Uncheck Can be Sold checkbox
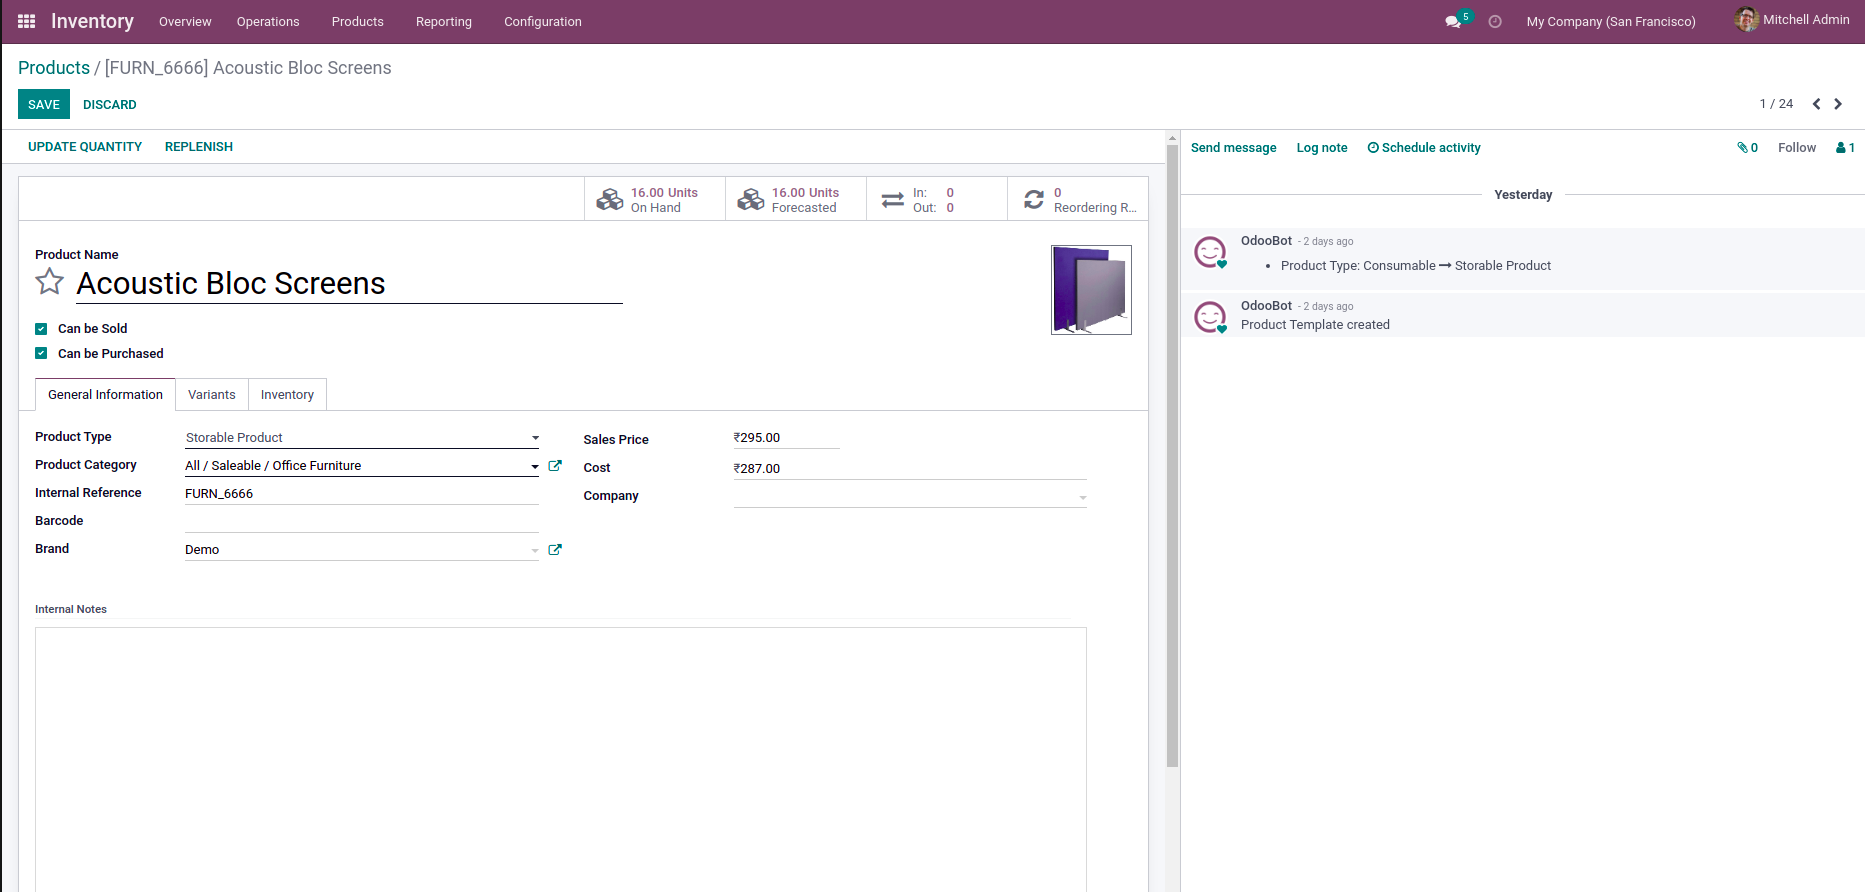 [x=41, y=329]
